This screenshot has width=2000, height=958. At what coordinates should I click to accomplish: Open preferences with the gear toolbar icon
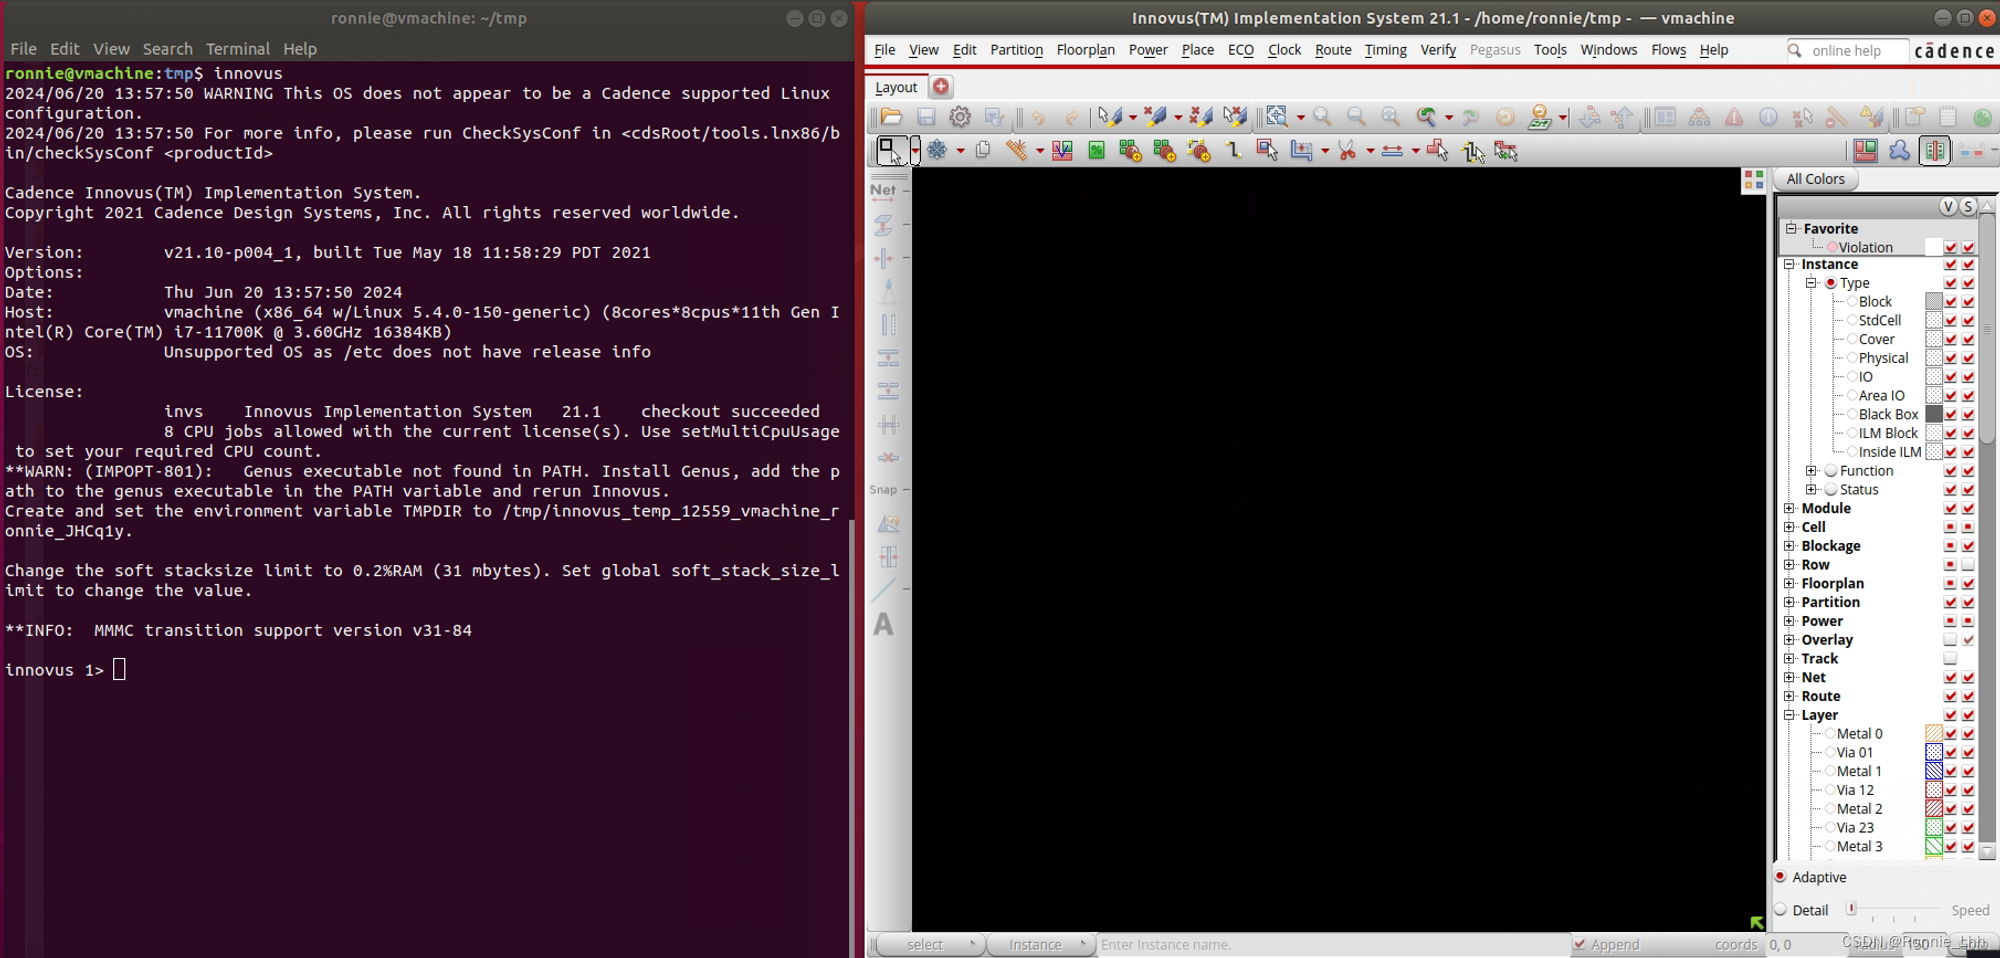point(960,117)
